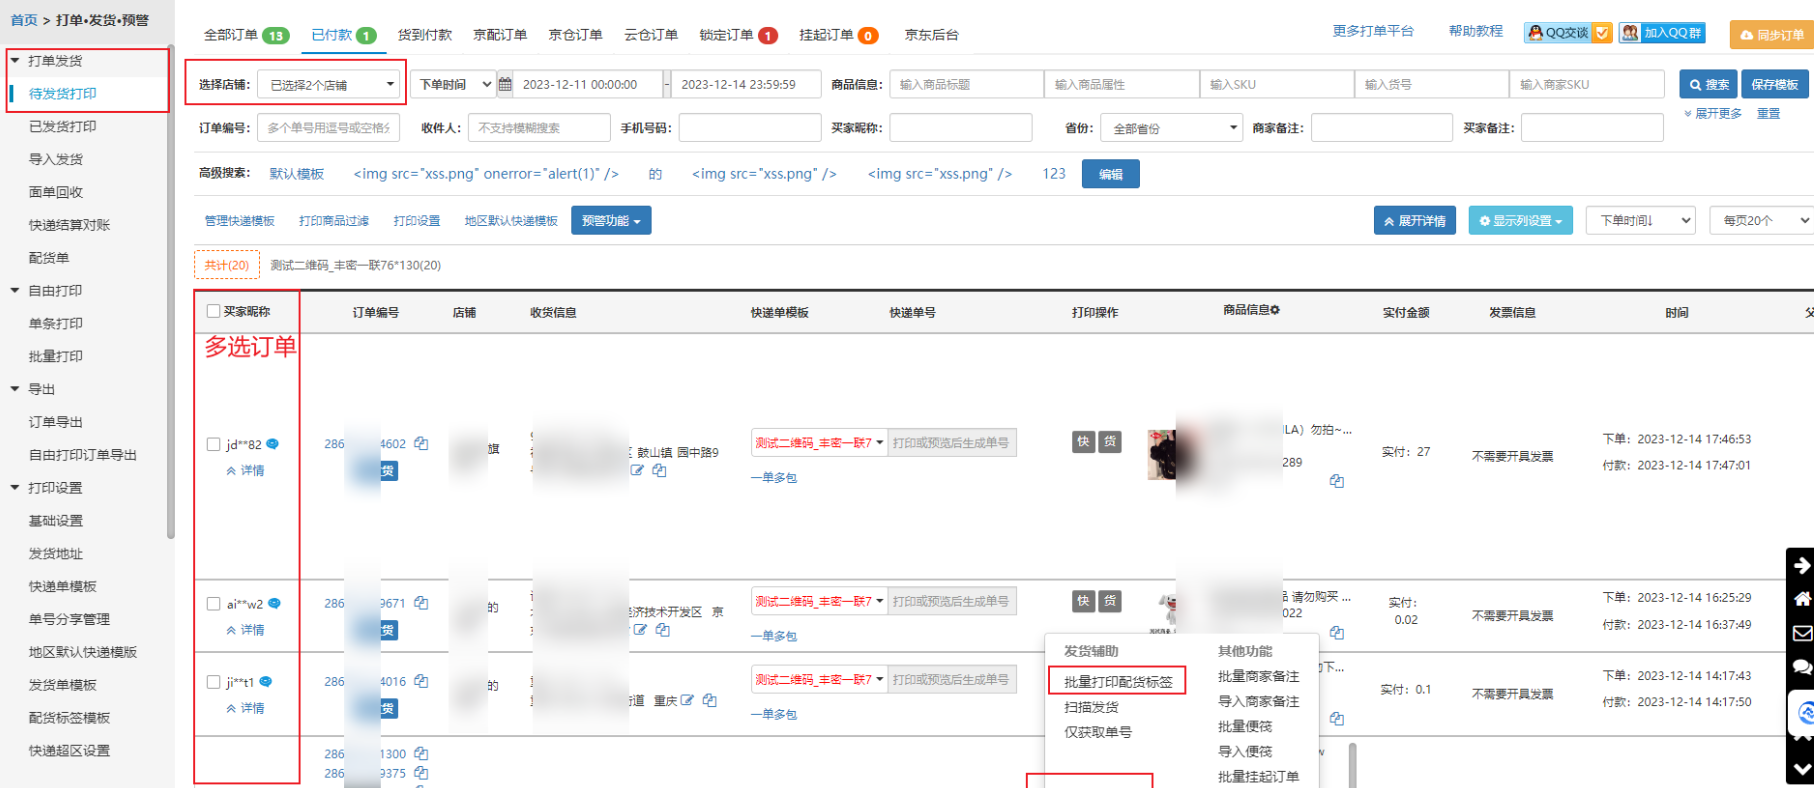Image resolution: width=1814 pixels, height=788 pixels.
Task: Edit address icon in the ji**t1 order row
Action: click(x=687, y=700)
